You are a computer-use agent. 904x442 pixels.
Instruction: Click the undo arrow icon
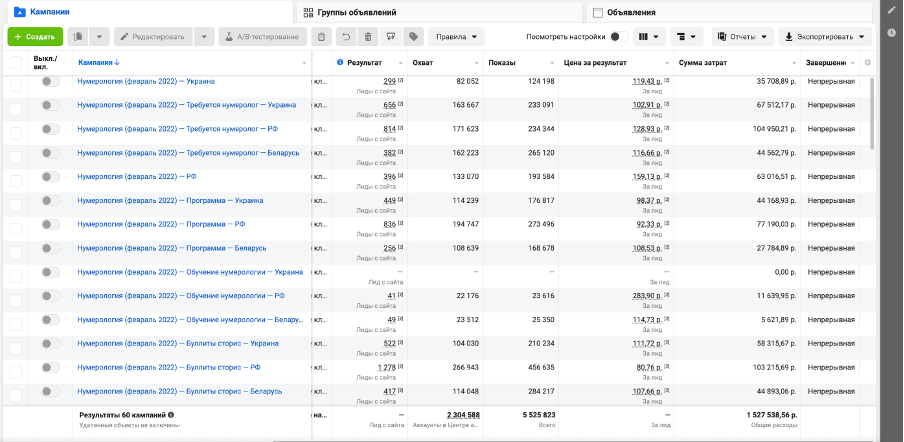coord(346,37)
